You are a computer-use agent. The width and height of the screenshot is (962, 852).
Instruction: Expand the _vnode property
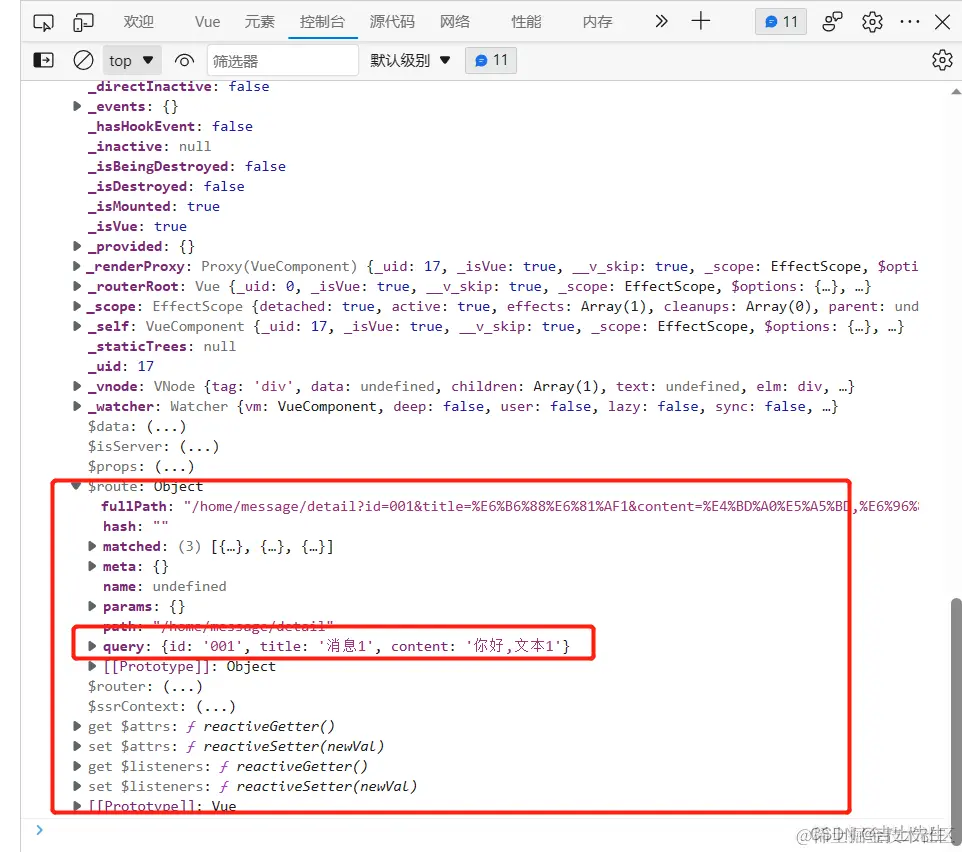pyautogui.click(x=77, y=386)
